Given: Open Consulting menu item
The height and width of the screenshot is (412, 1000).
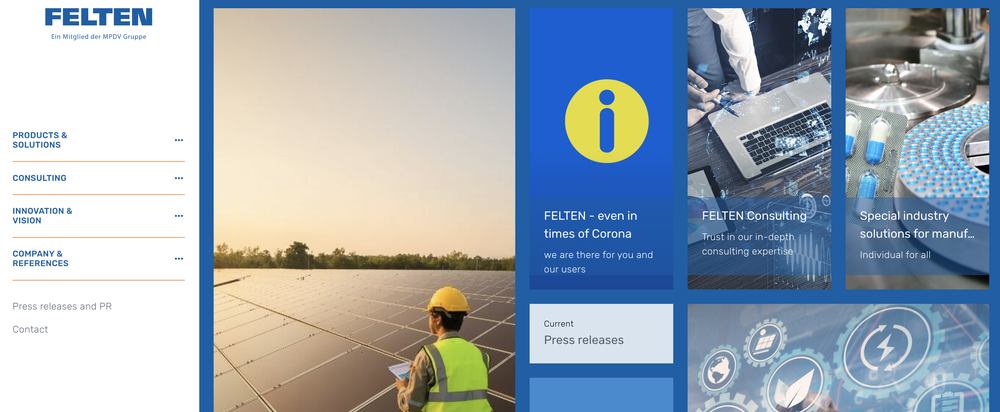Looking at the screenshot, I should pyautogui.click(x=40, y=178).
